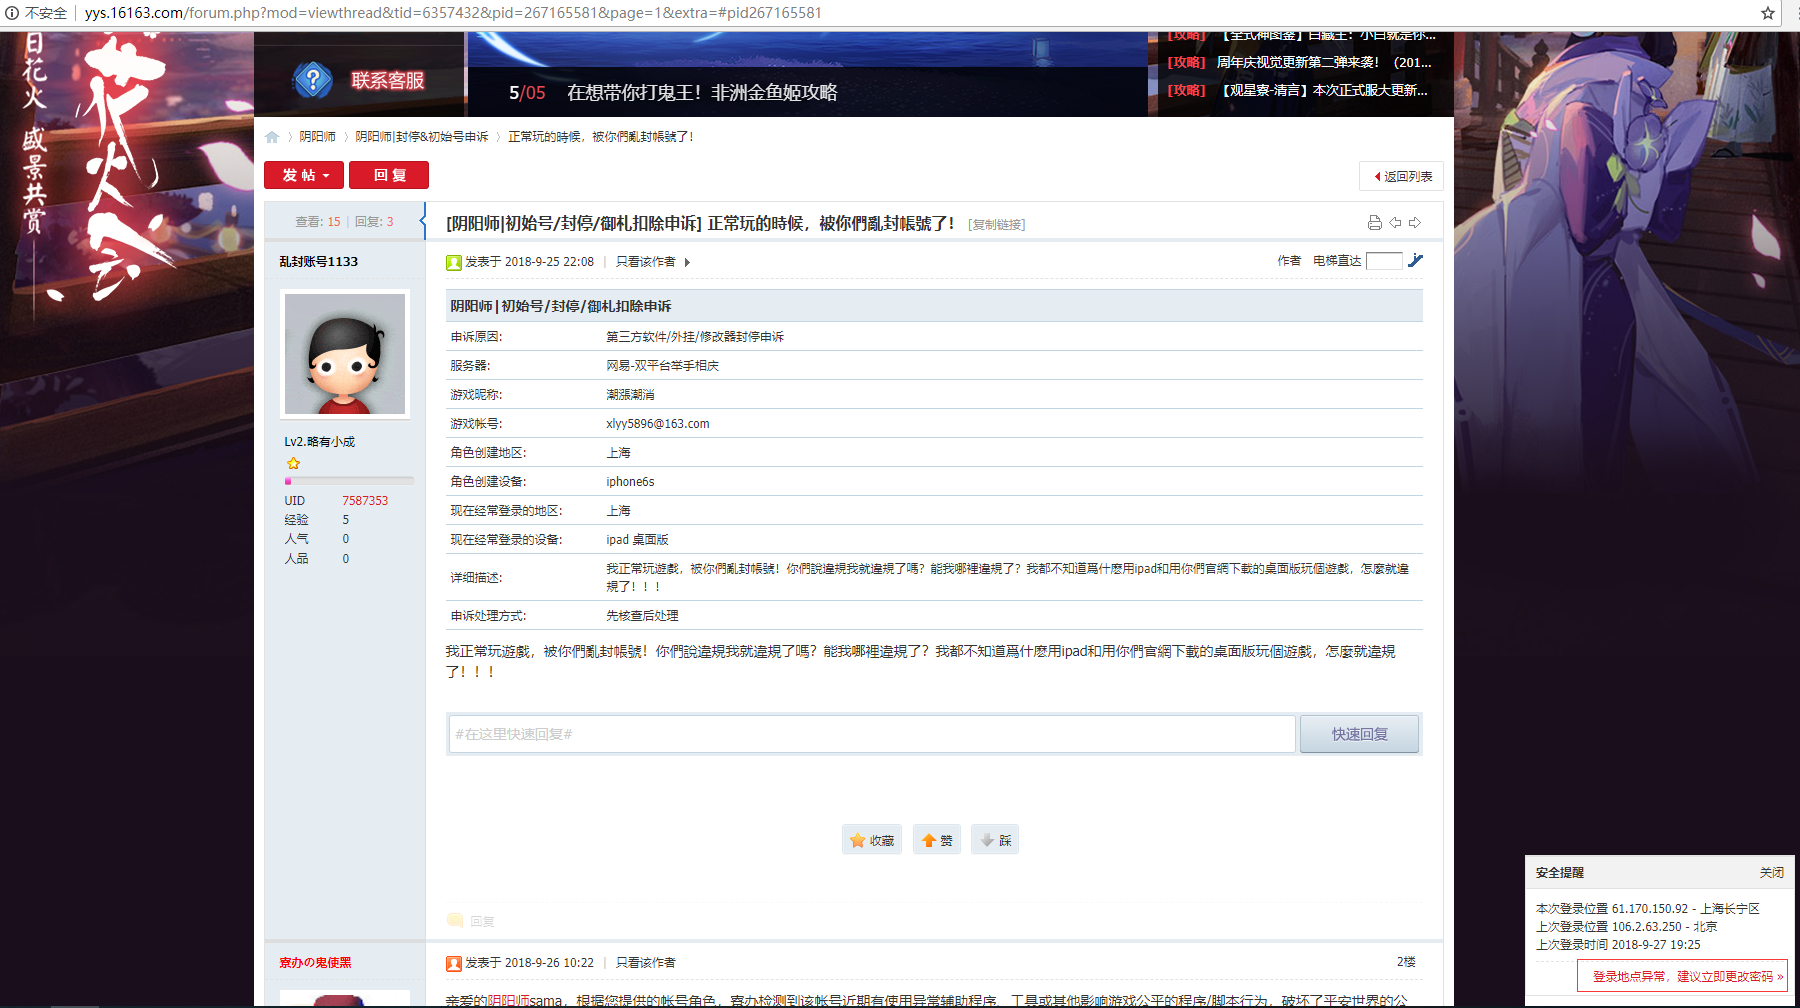Click the user experience progress bar

pyautogui.click(x=349, y=481)
